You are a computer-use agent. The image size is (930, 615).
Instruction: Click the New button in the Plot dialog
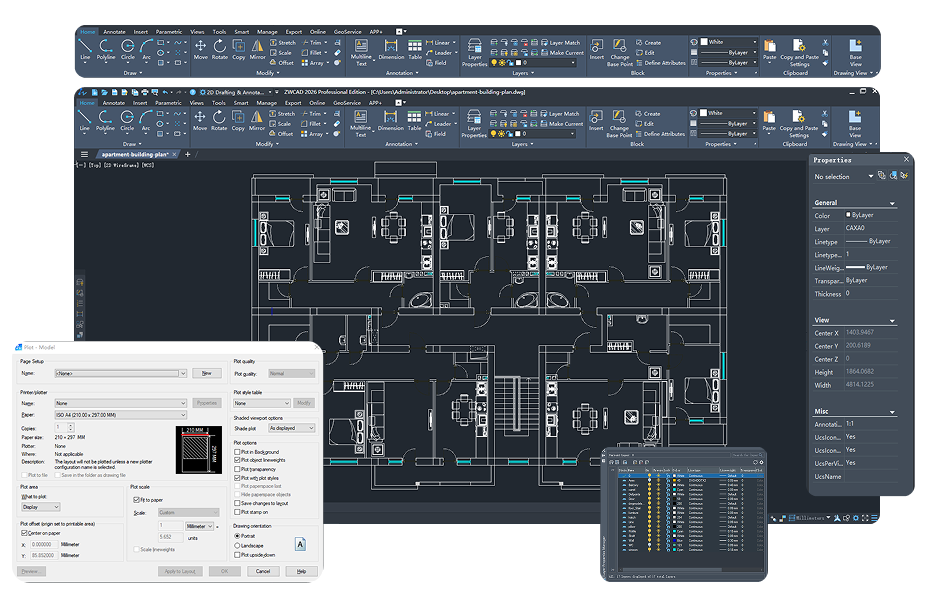[206, 374]
